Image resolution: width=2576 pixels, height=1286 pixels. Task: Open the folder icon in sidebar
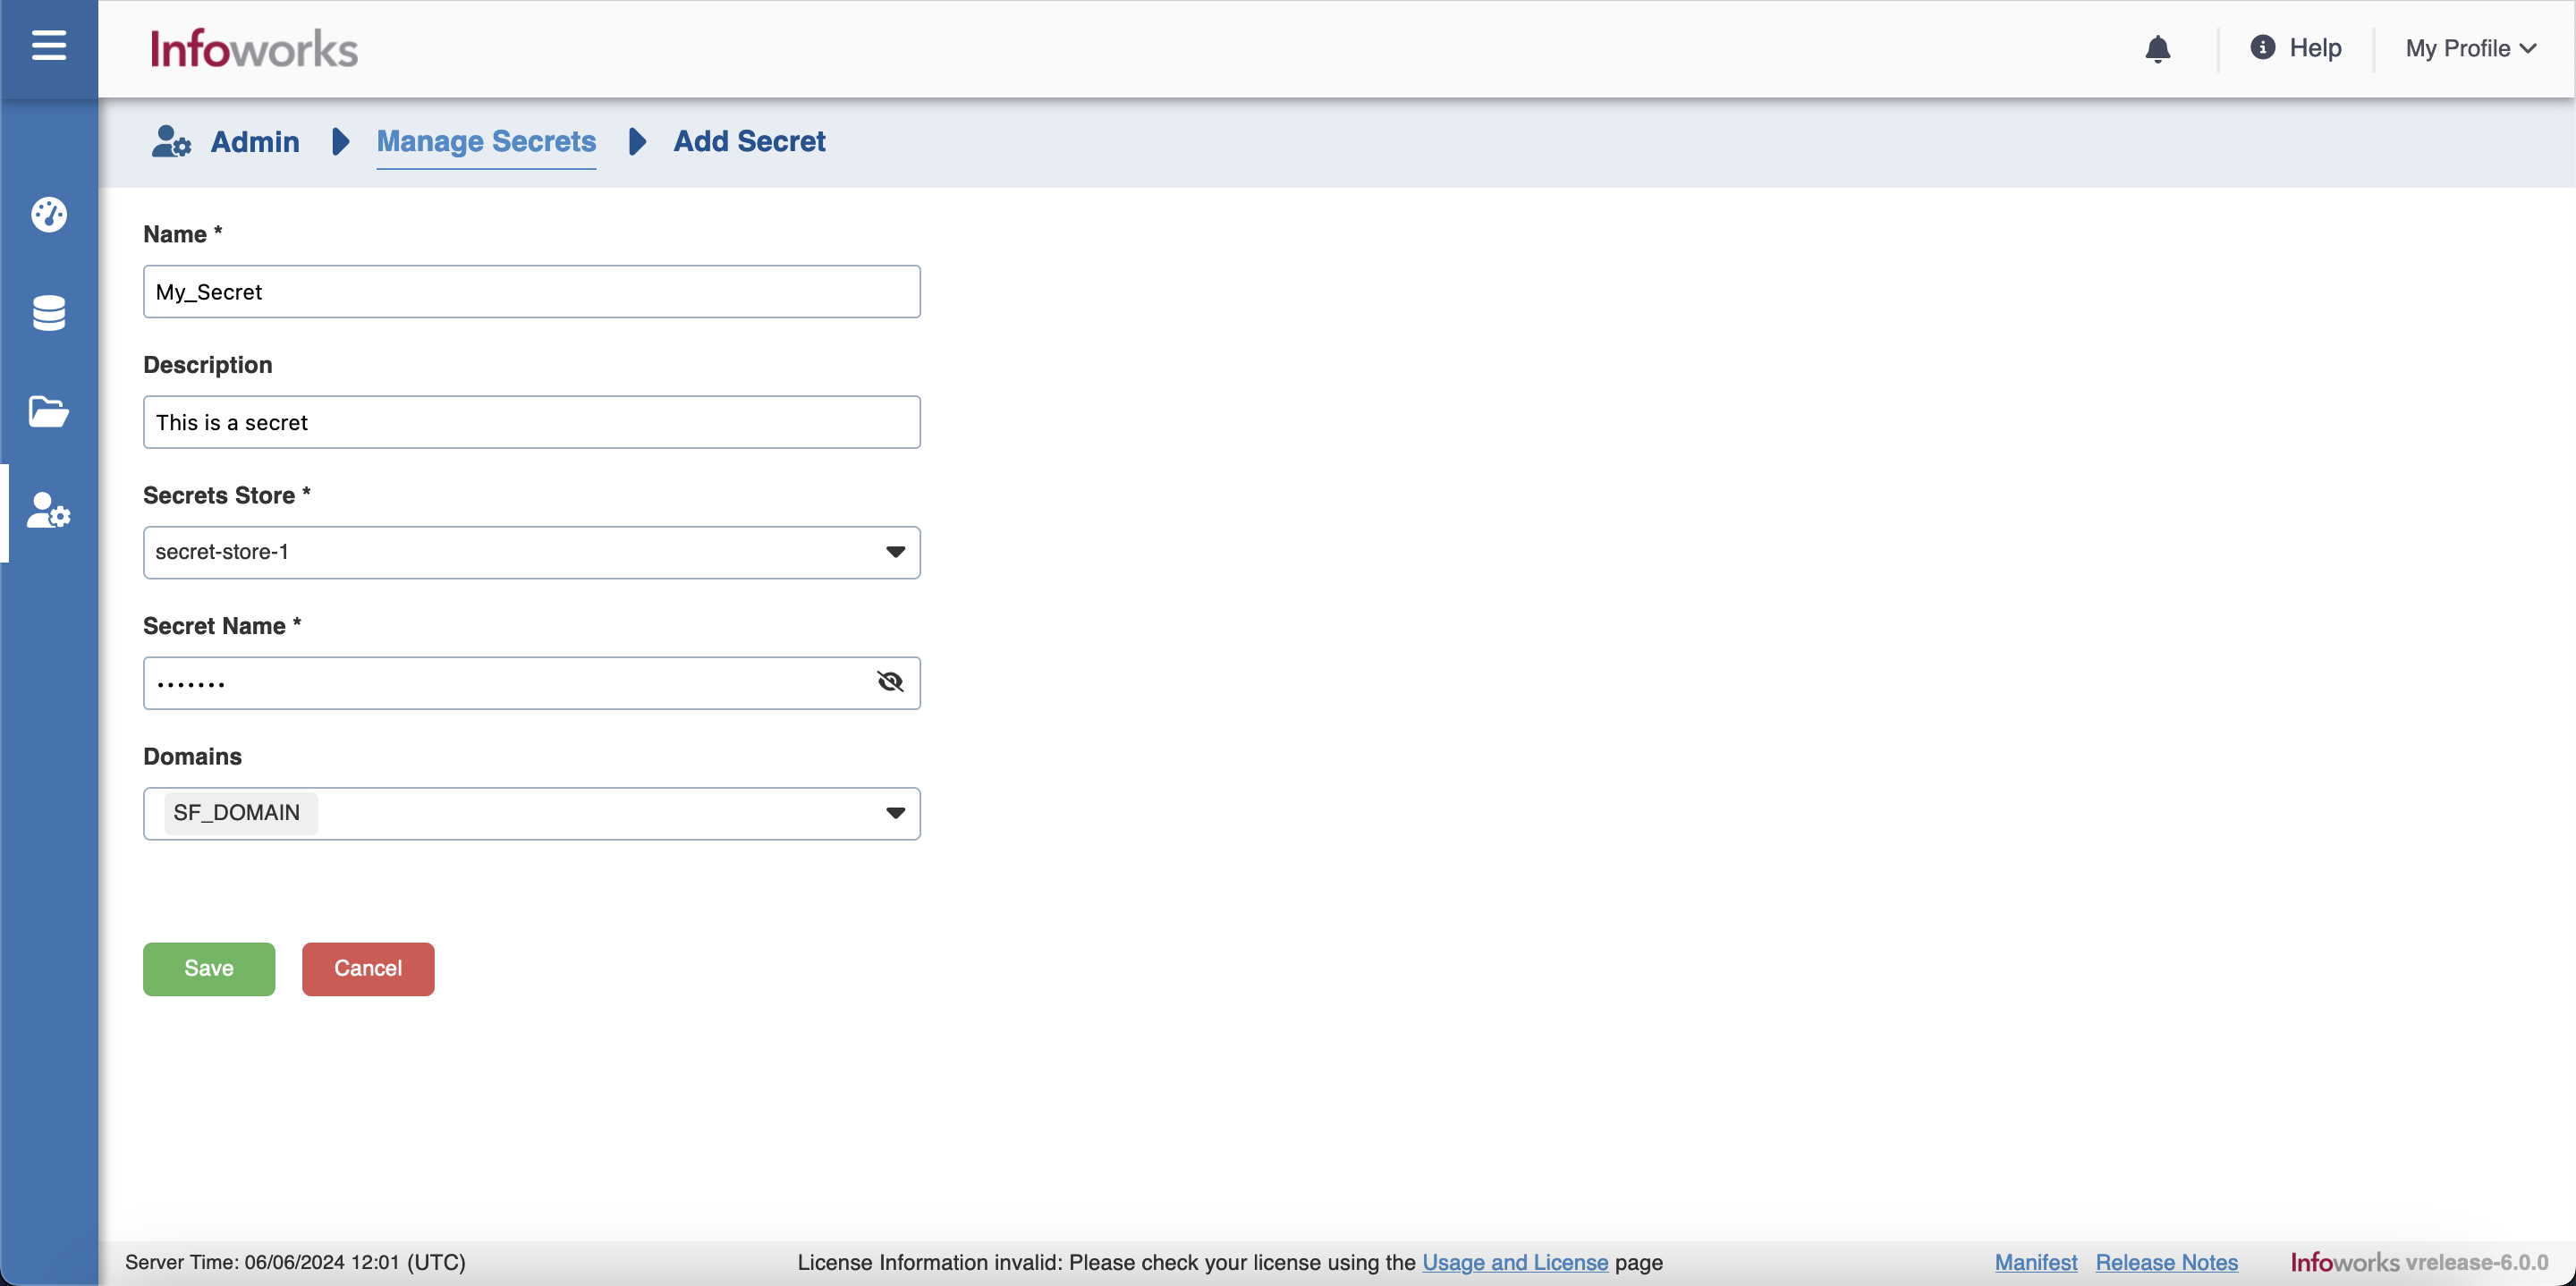48,412
